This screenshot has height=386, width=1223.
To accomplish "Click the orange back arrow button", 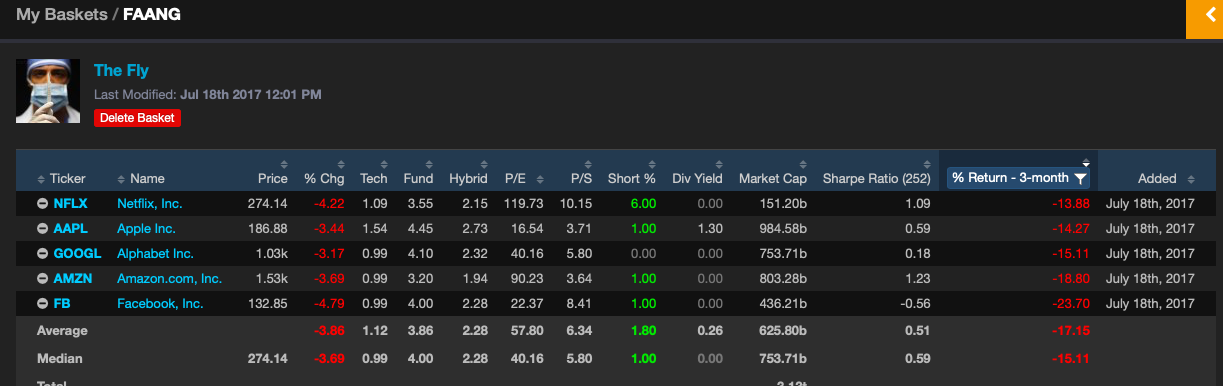I will click(1204, 19).
